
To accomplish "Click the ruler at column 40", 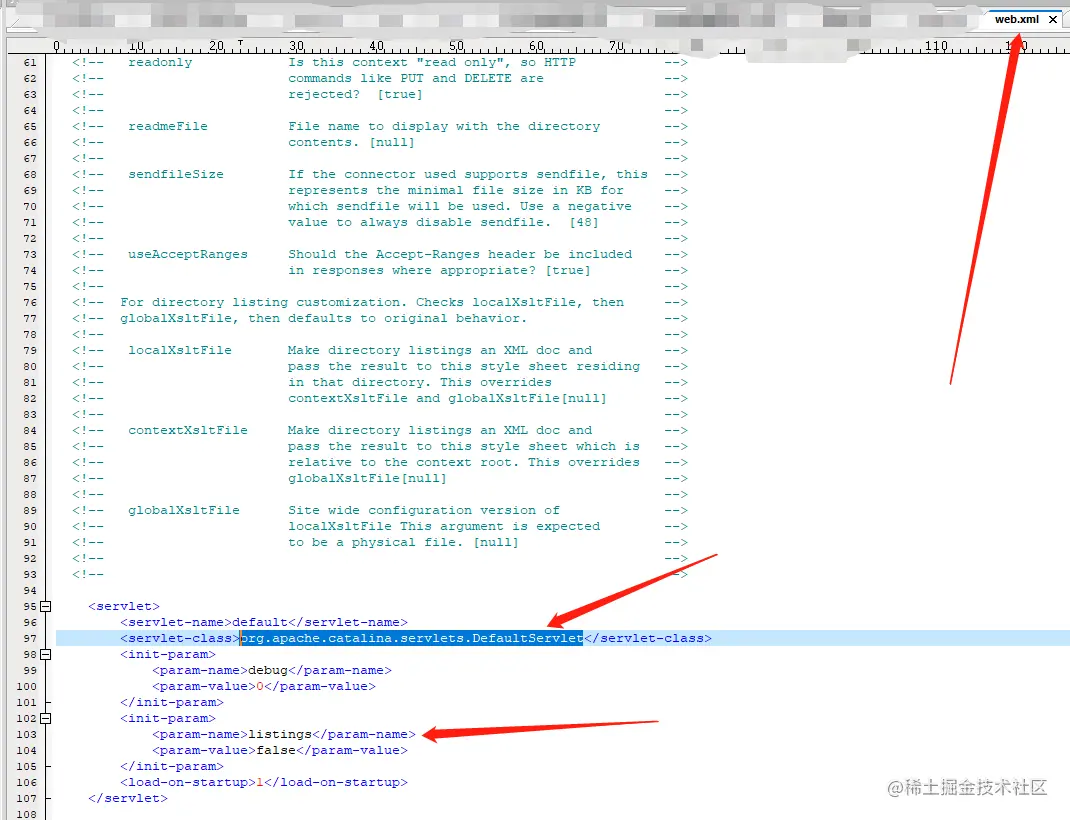I will pyautogui.click(x=376, y=46).
